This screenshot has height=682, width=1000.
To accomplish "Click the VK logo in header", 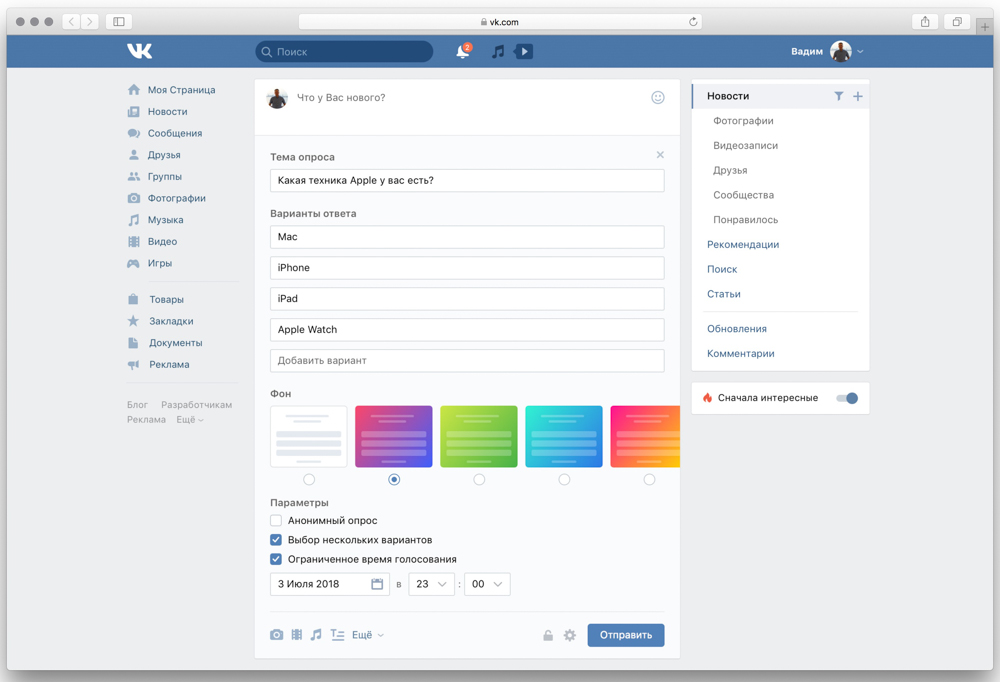I will click(139, 51).
